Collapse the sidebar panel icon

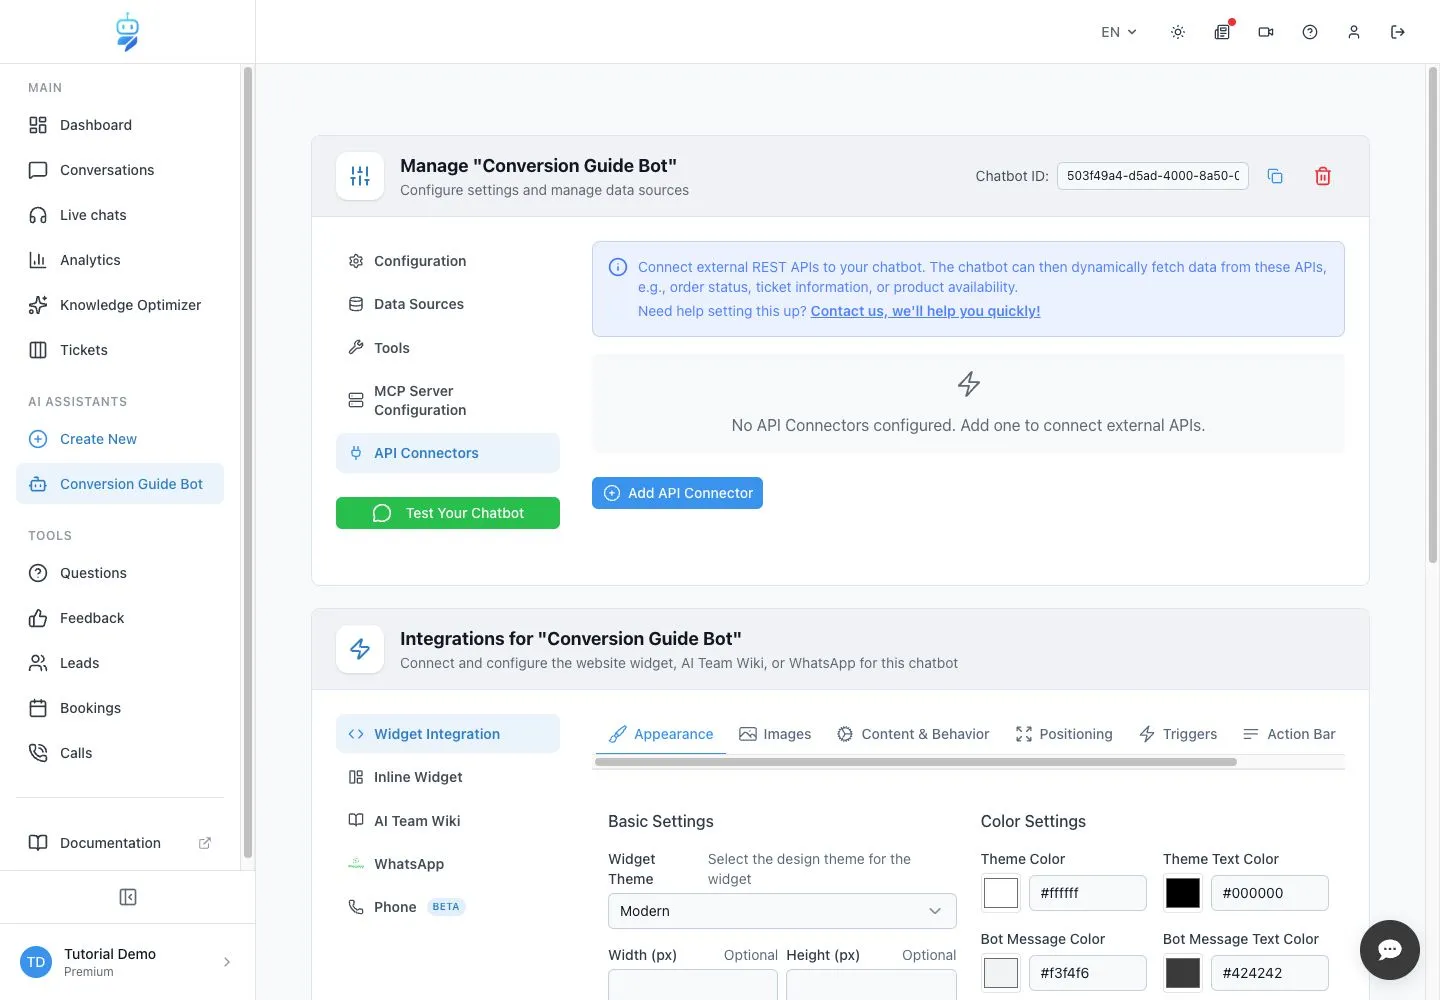point(128,897)
